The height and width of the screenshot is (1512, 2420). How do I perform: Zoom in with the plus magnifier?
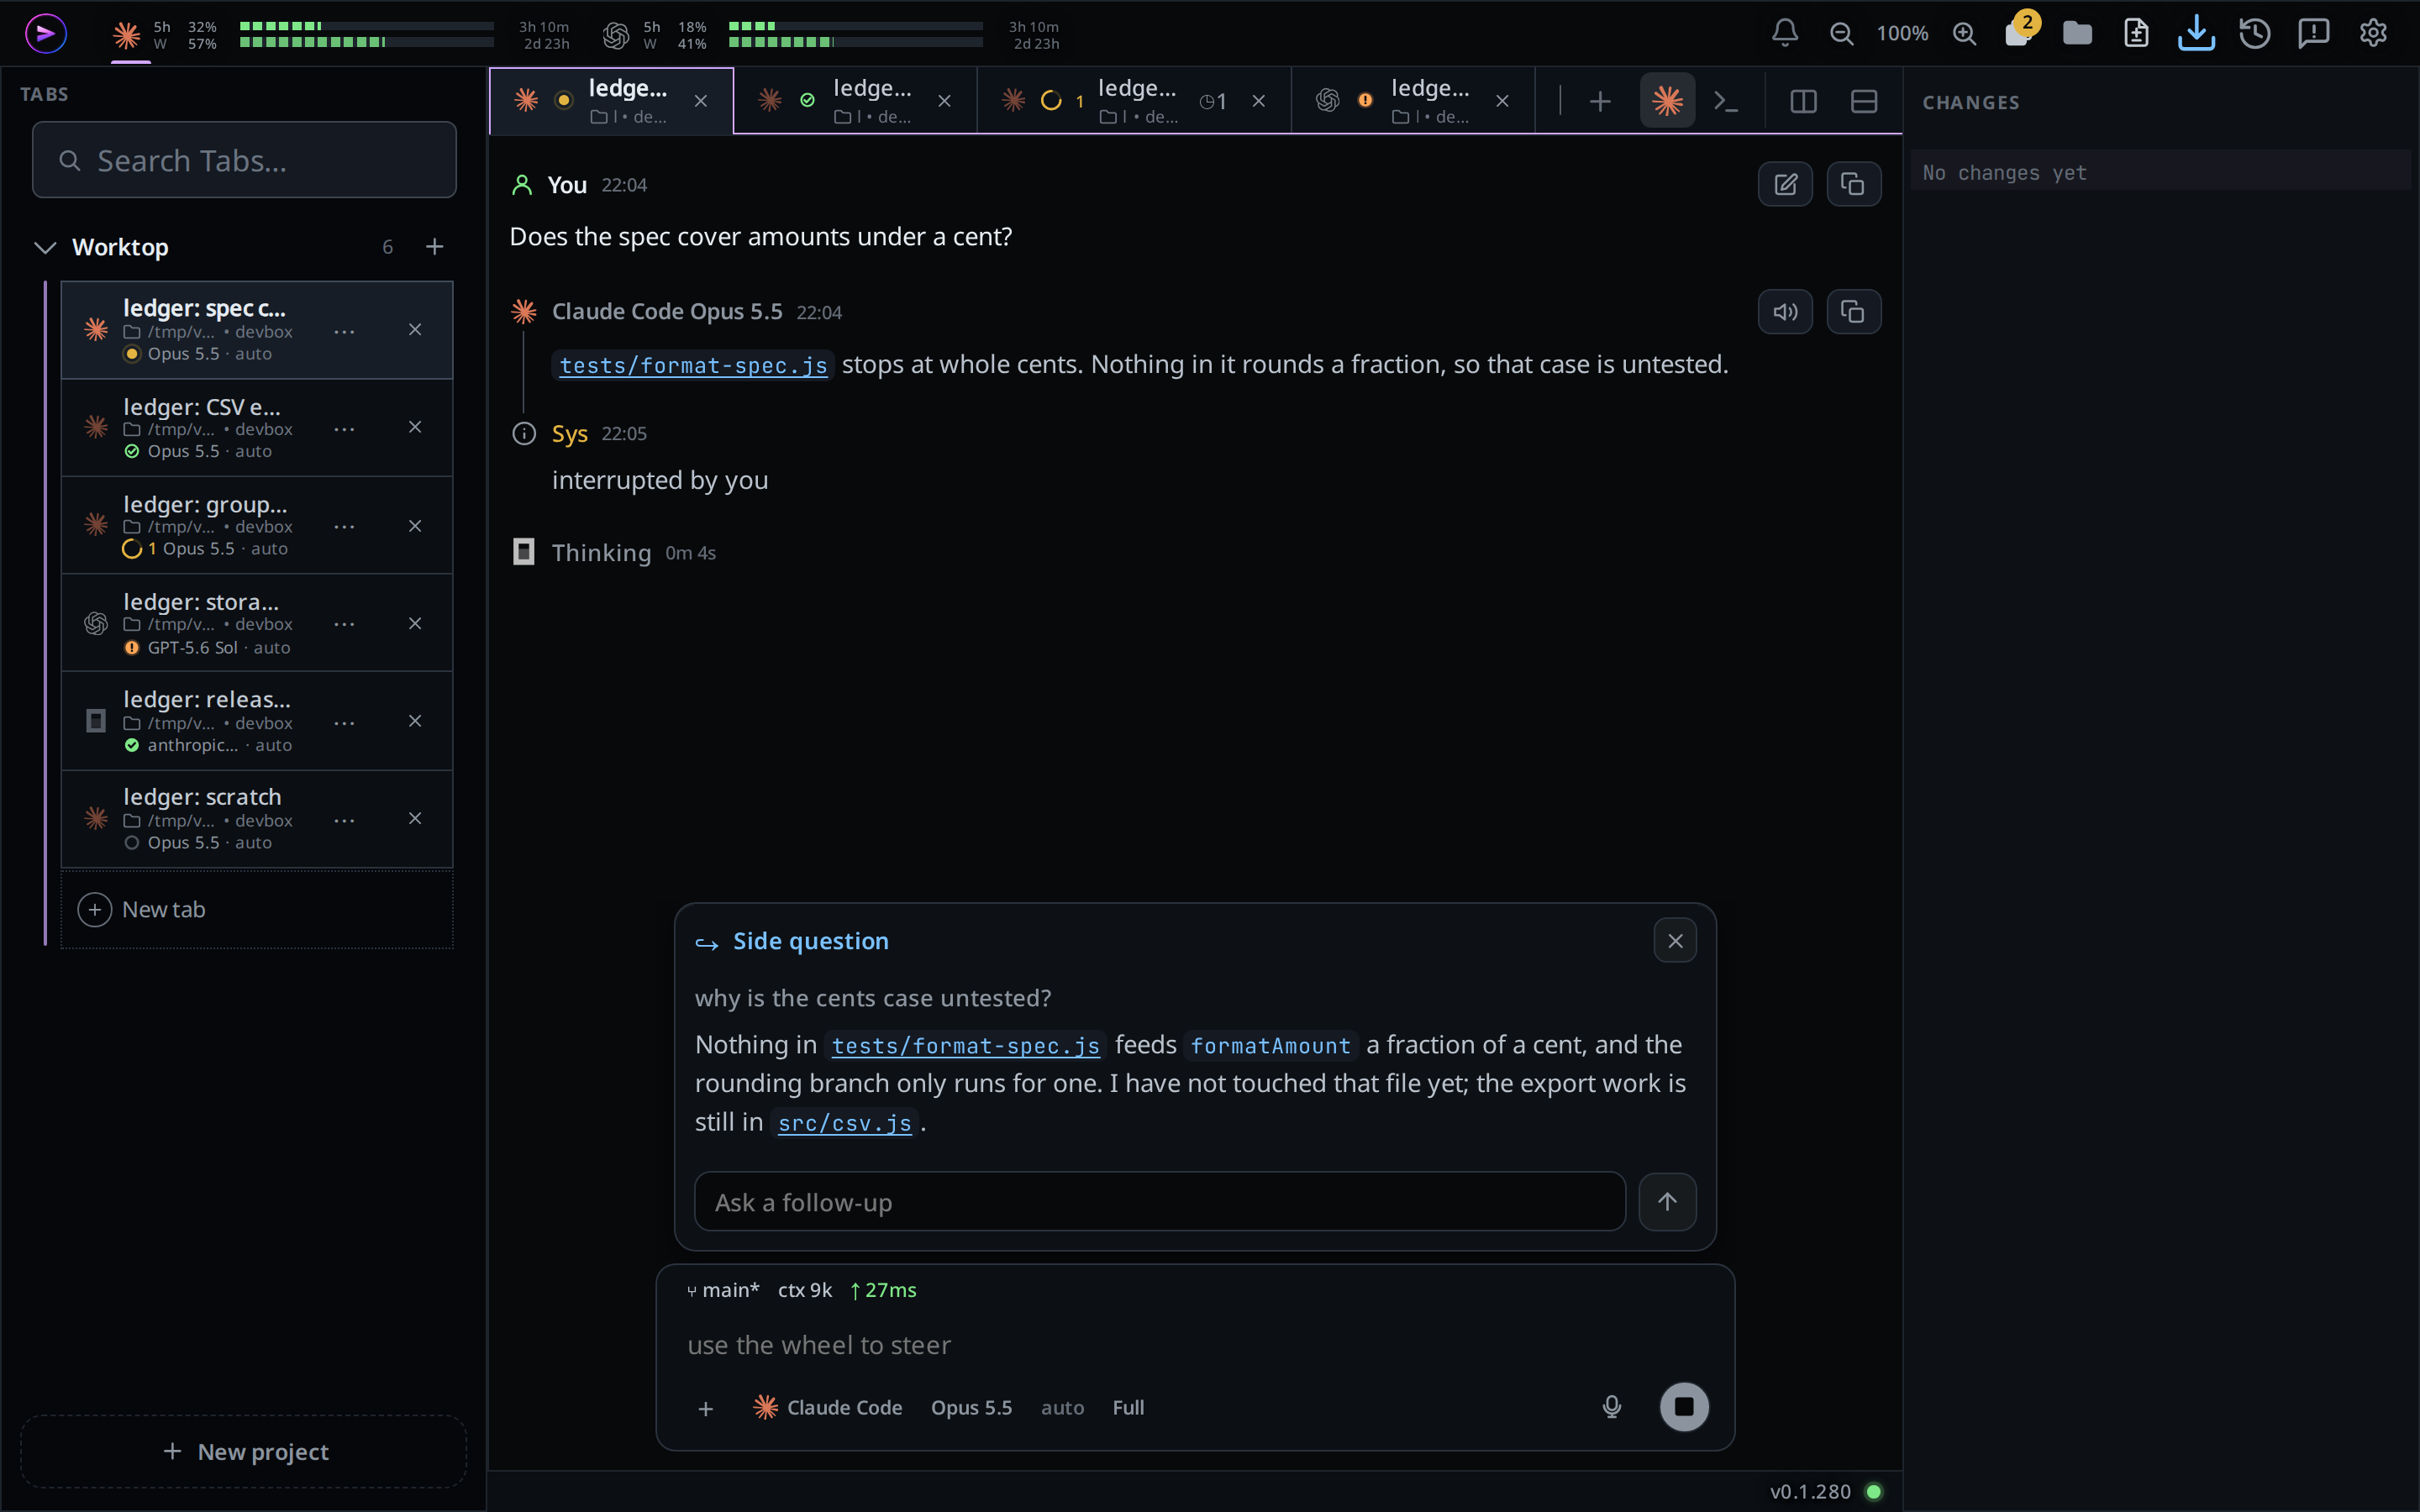coord(1964,33)
